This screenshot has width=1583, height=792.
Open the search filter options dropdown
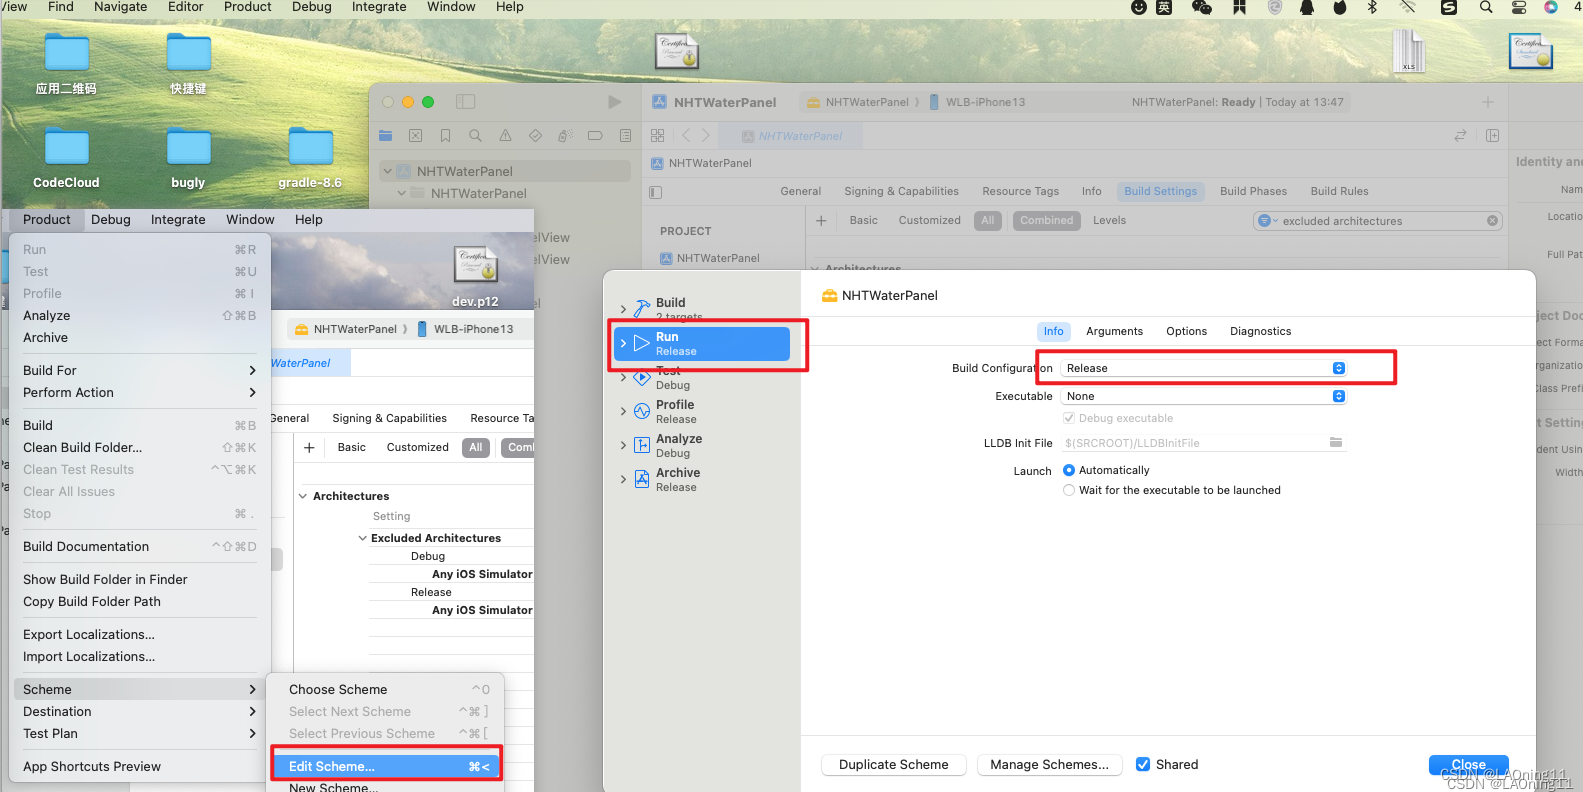click(x=1267, y=221)
